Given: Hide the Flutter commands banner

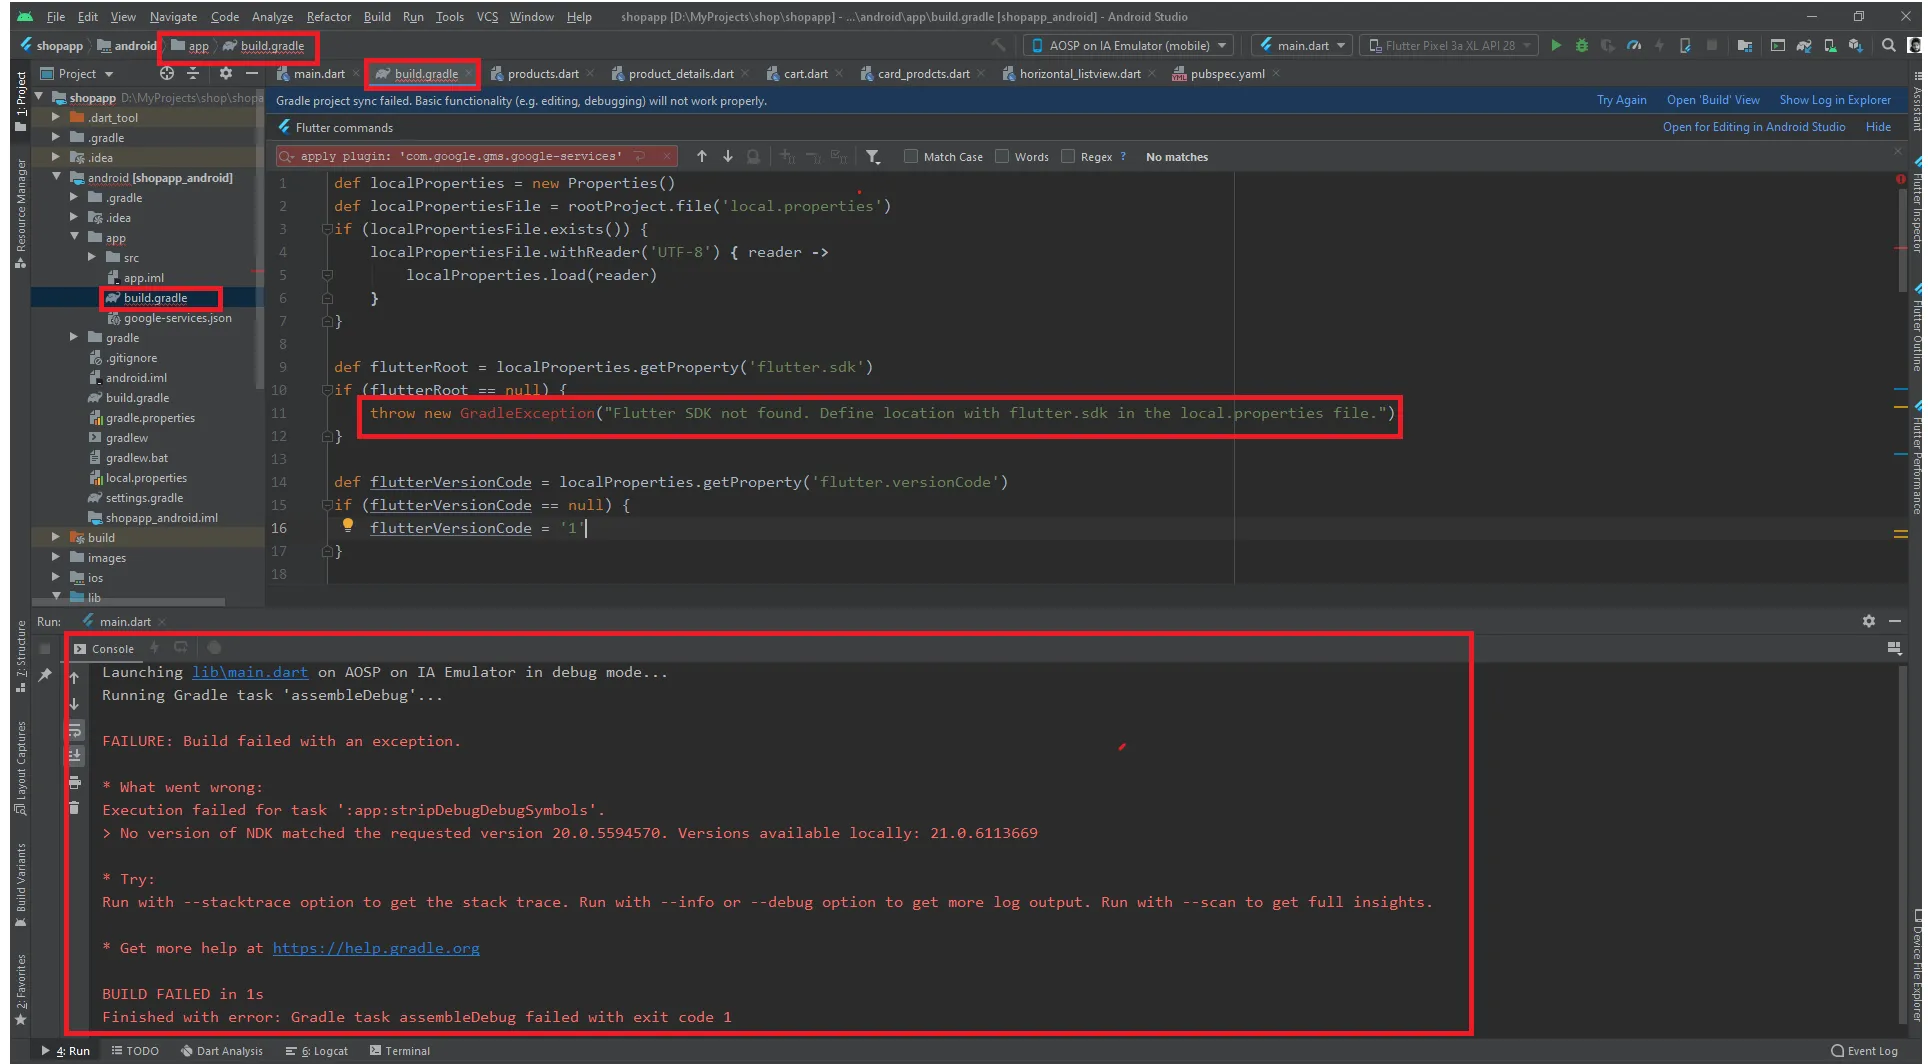Looking at the screenshot, I should pyautogui.click(x=1878, y=127).
